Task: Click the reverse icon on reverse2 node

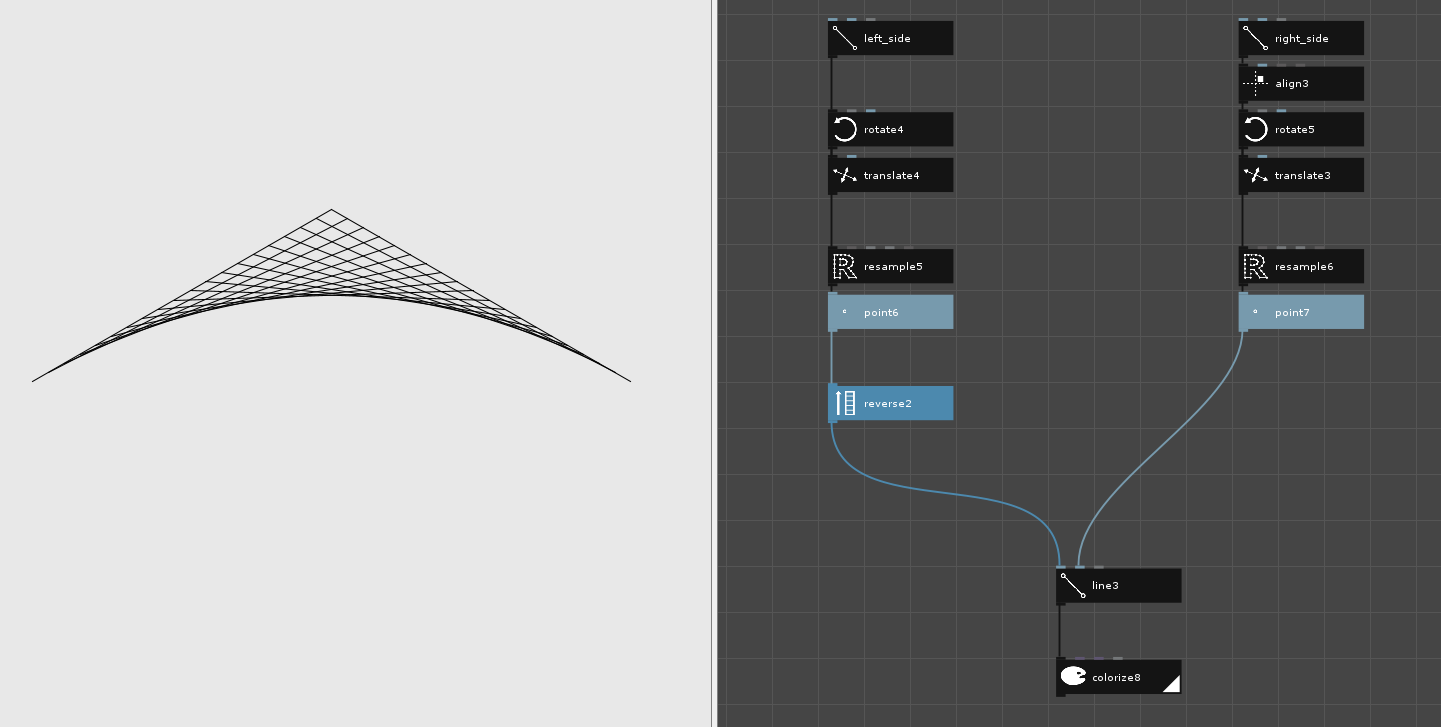Action: [845, 403]
